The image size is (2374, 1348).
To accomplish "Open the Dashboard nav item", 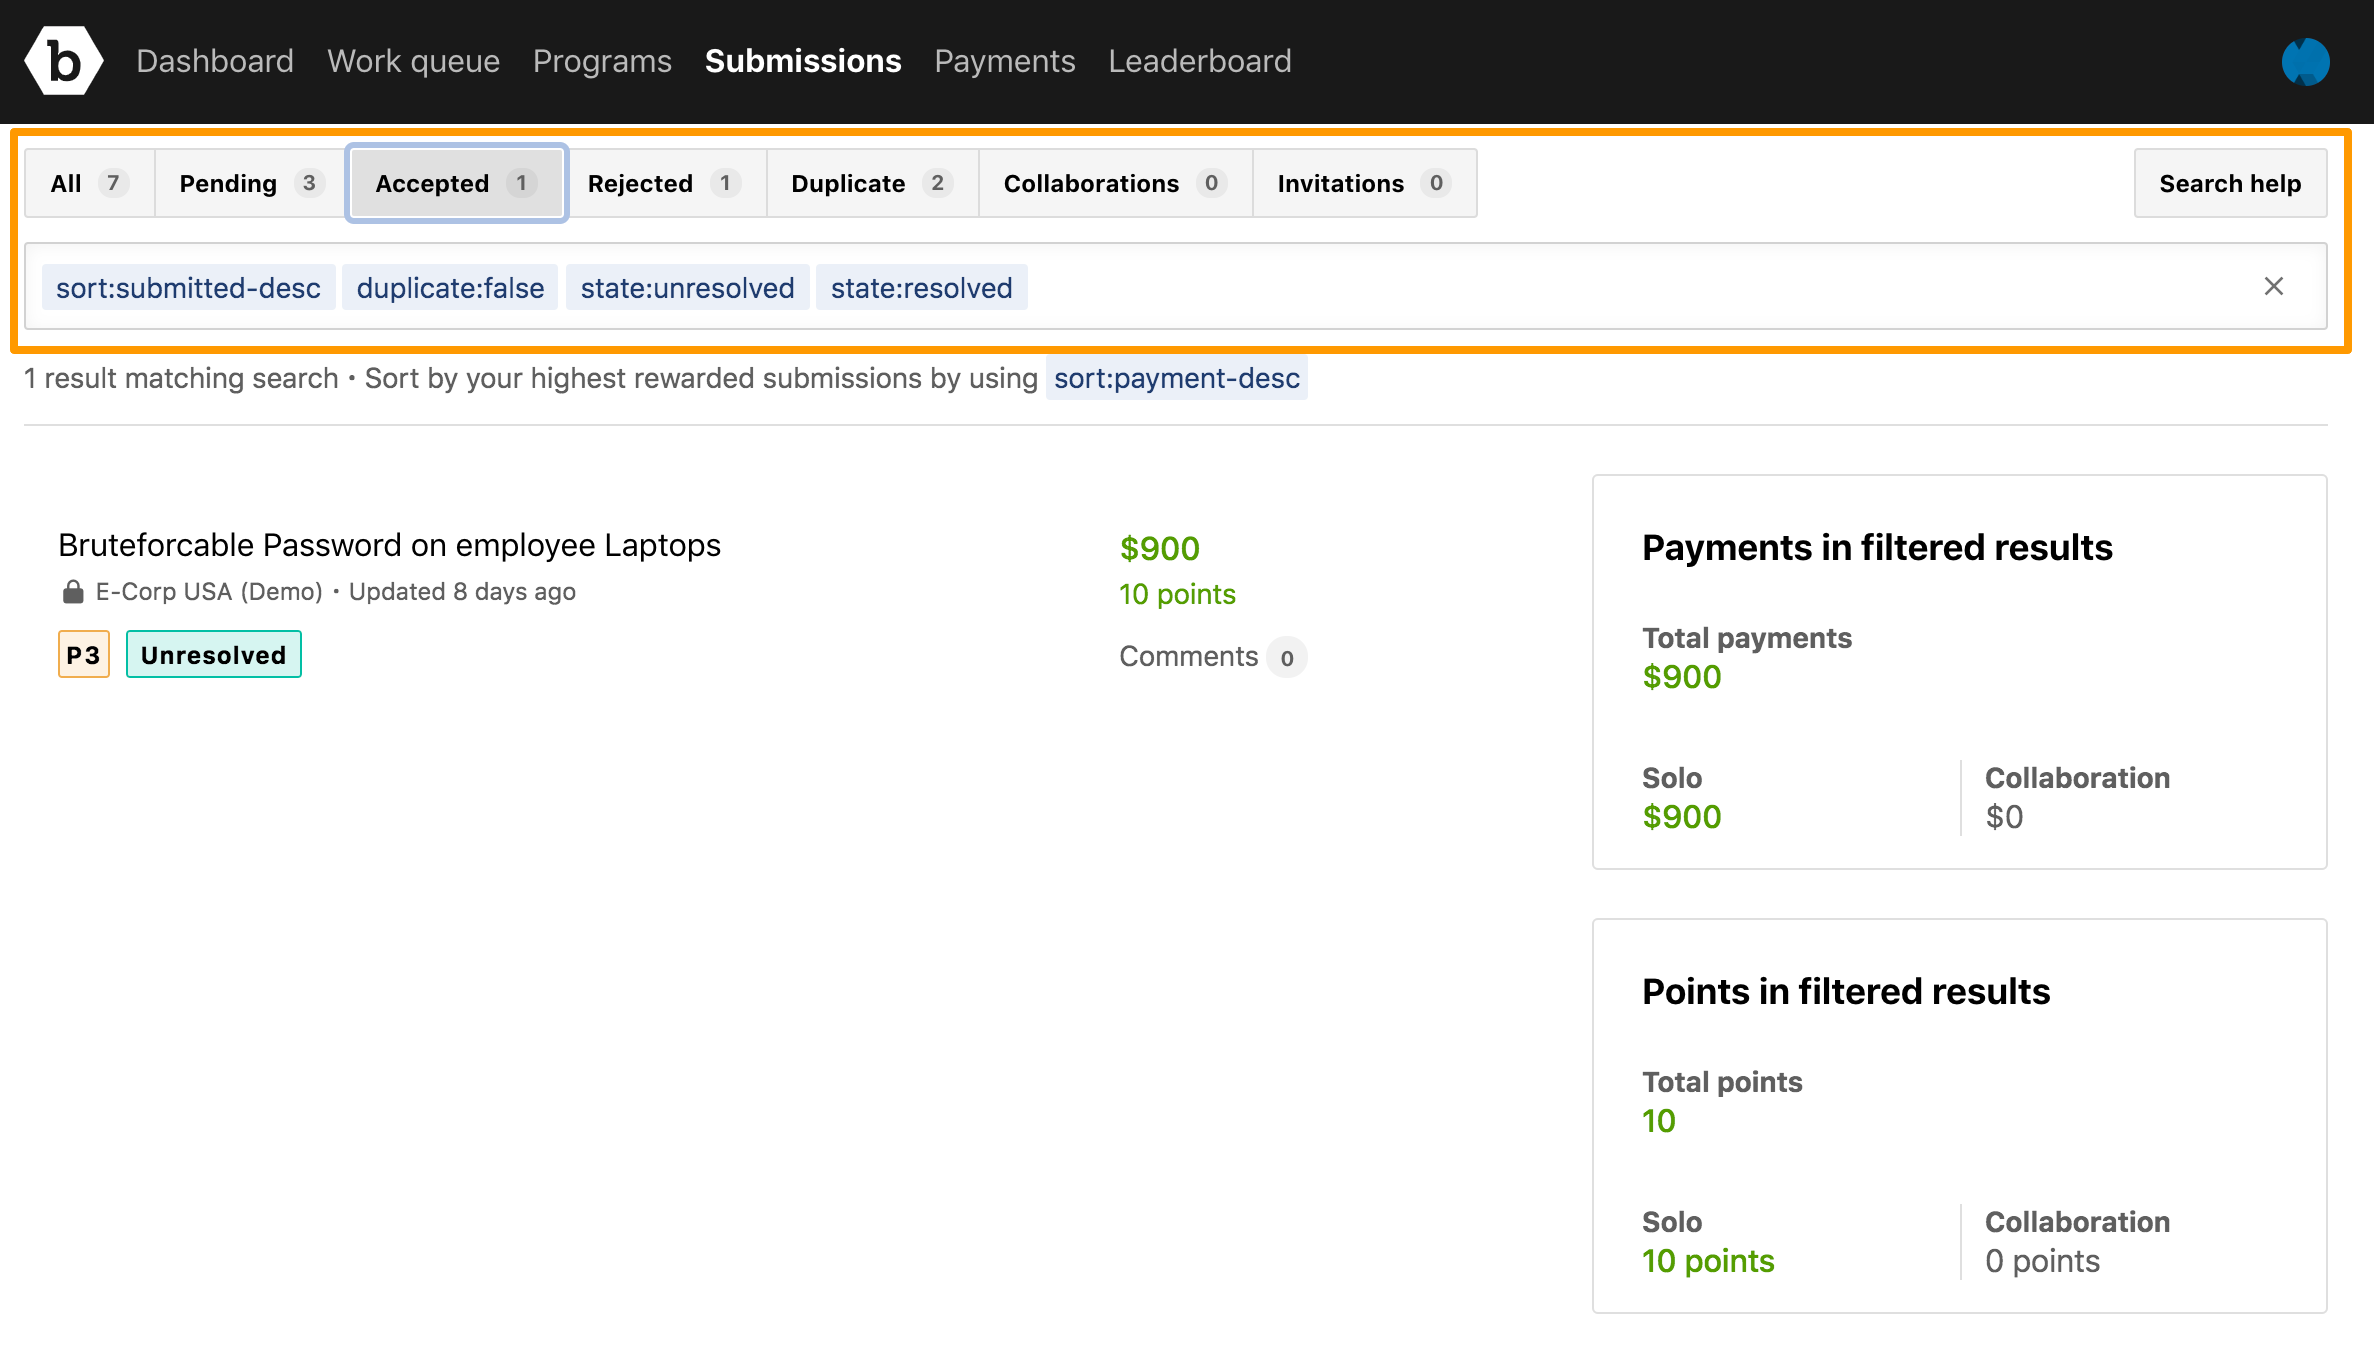I will [x=215, y=61].
